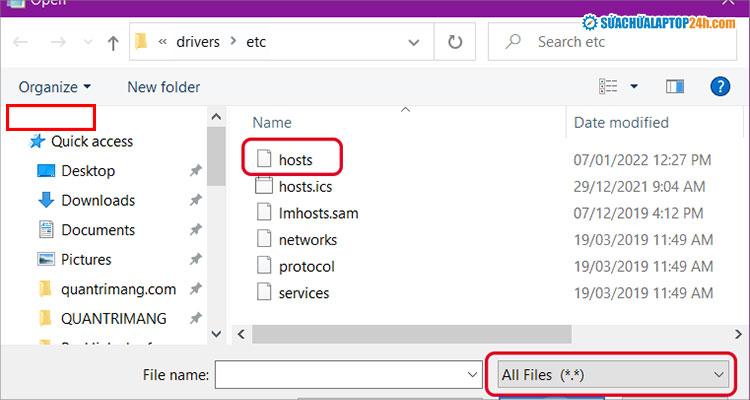Image resolution: width=750 pixels, height=400 pixels.
Task: Click date 07/01/2022 12:27 PM
Action: pos(642,160)
